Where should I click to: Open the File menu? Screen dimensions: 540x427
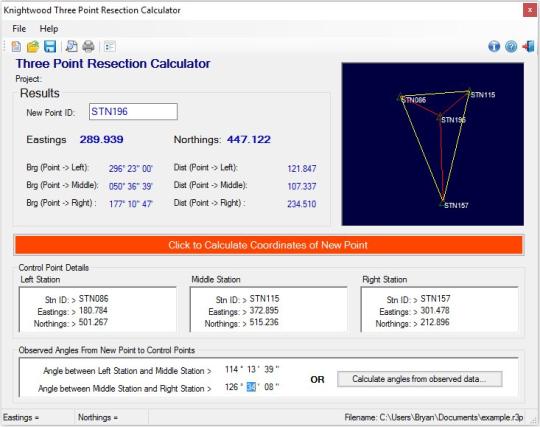(19, 29)
